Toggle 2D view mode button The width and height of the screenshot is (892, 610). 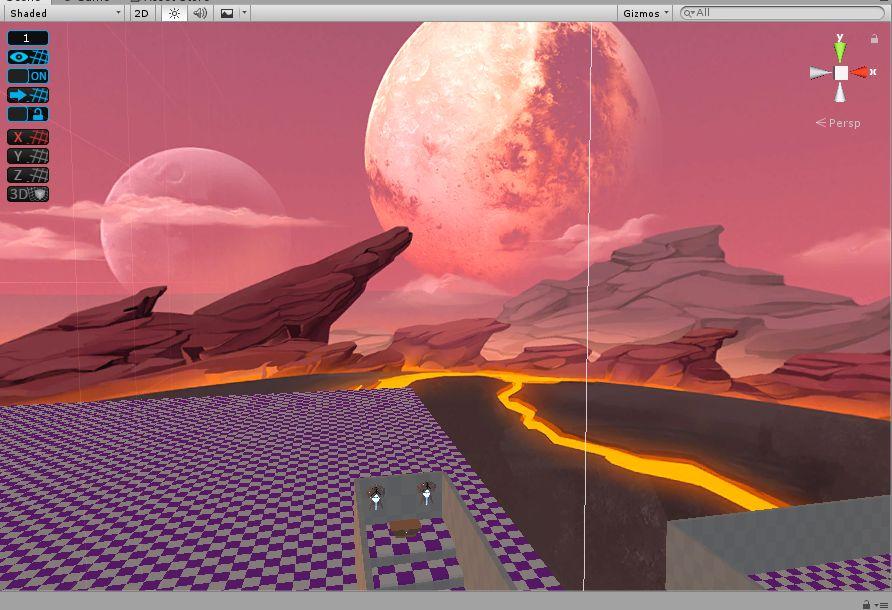pos(143,13)
